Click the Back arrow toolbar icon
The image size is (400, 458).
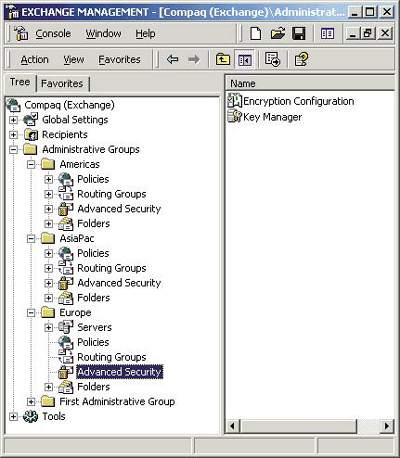point(172,60)
